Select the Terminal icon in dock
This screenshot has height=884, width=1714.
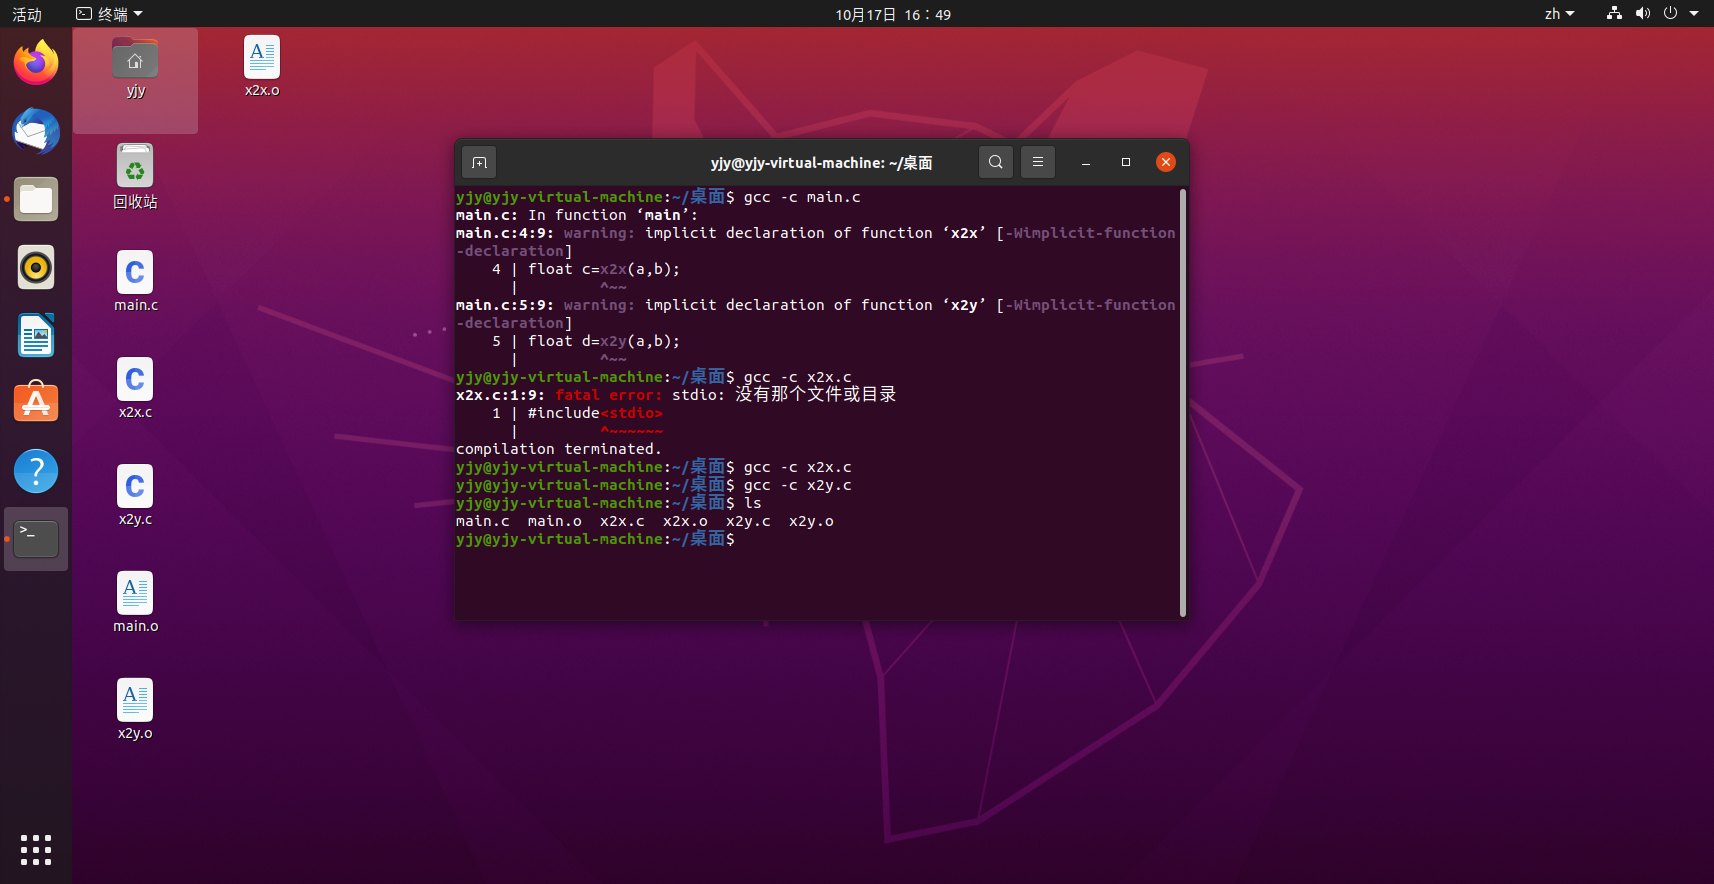point(36,539)
